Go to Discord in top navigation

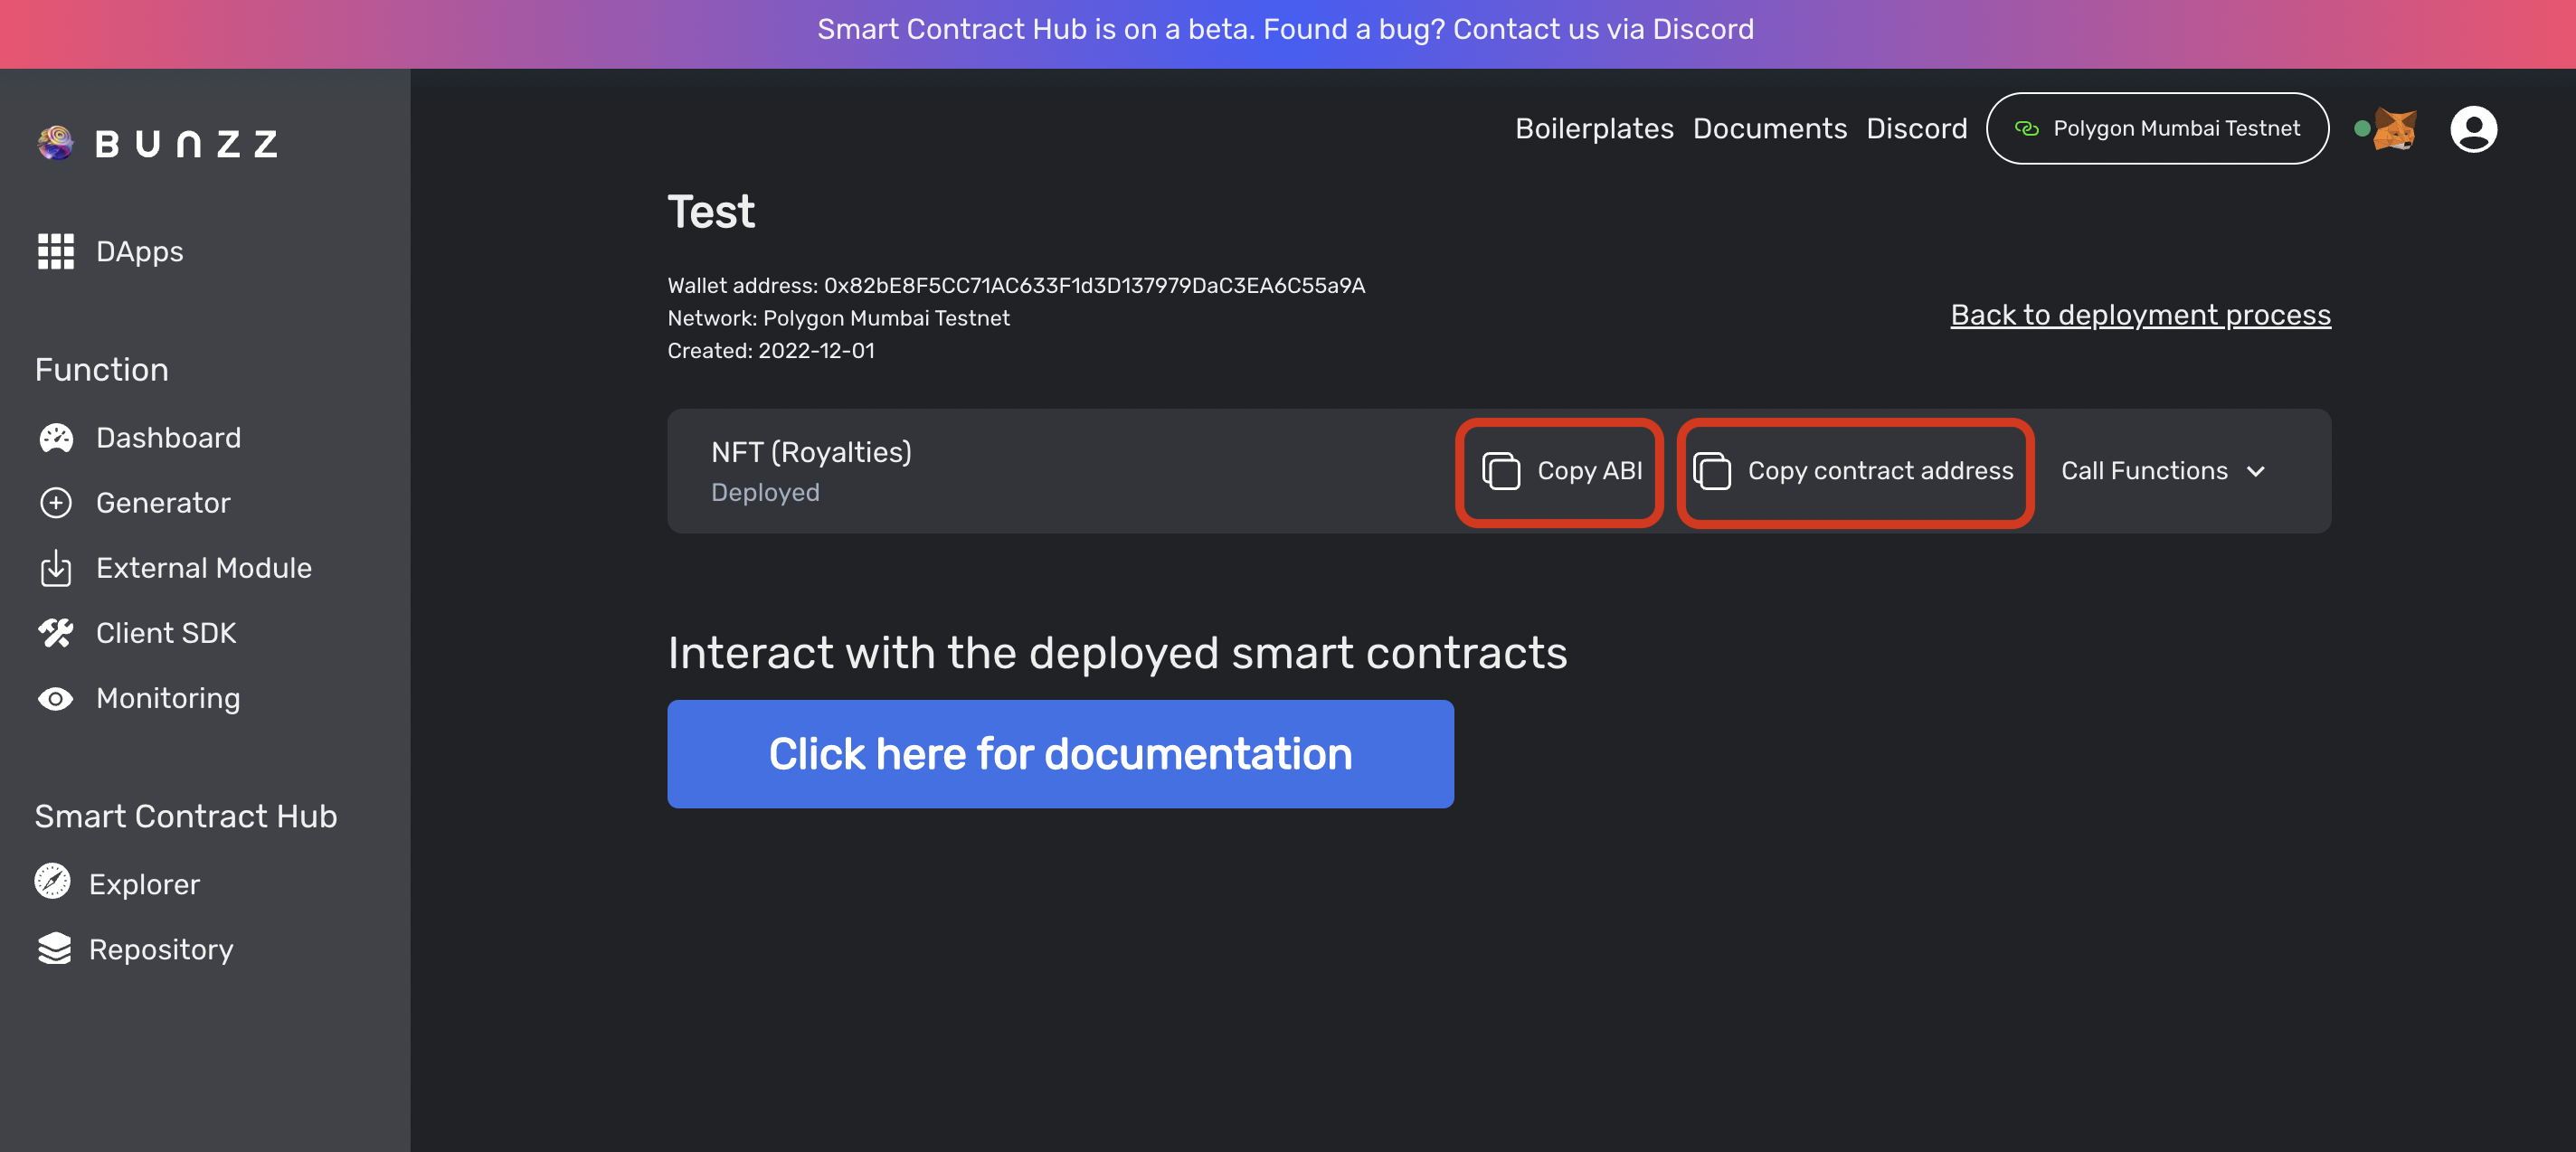click(x=1916, y=129)
